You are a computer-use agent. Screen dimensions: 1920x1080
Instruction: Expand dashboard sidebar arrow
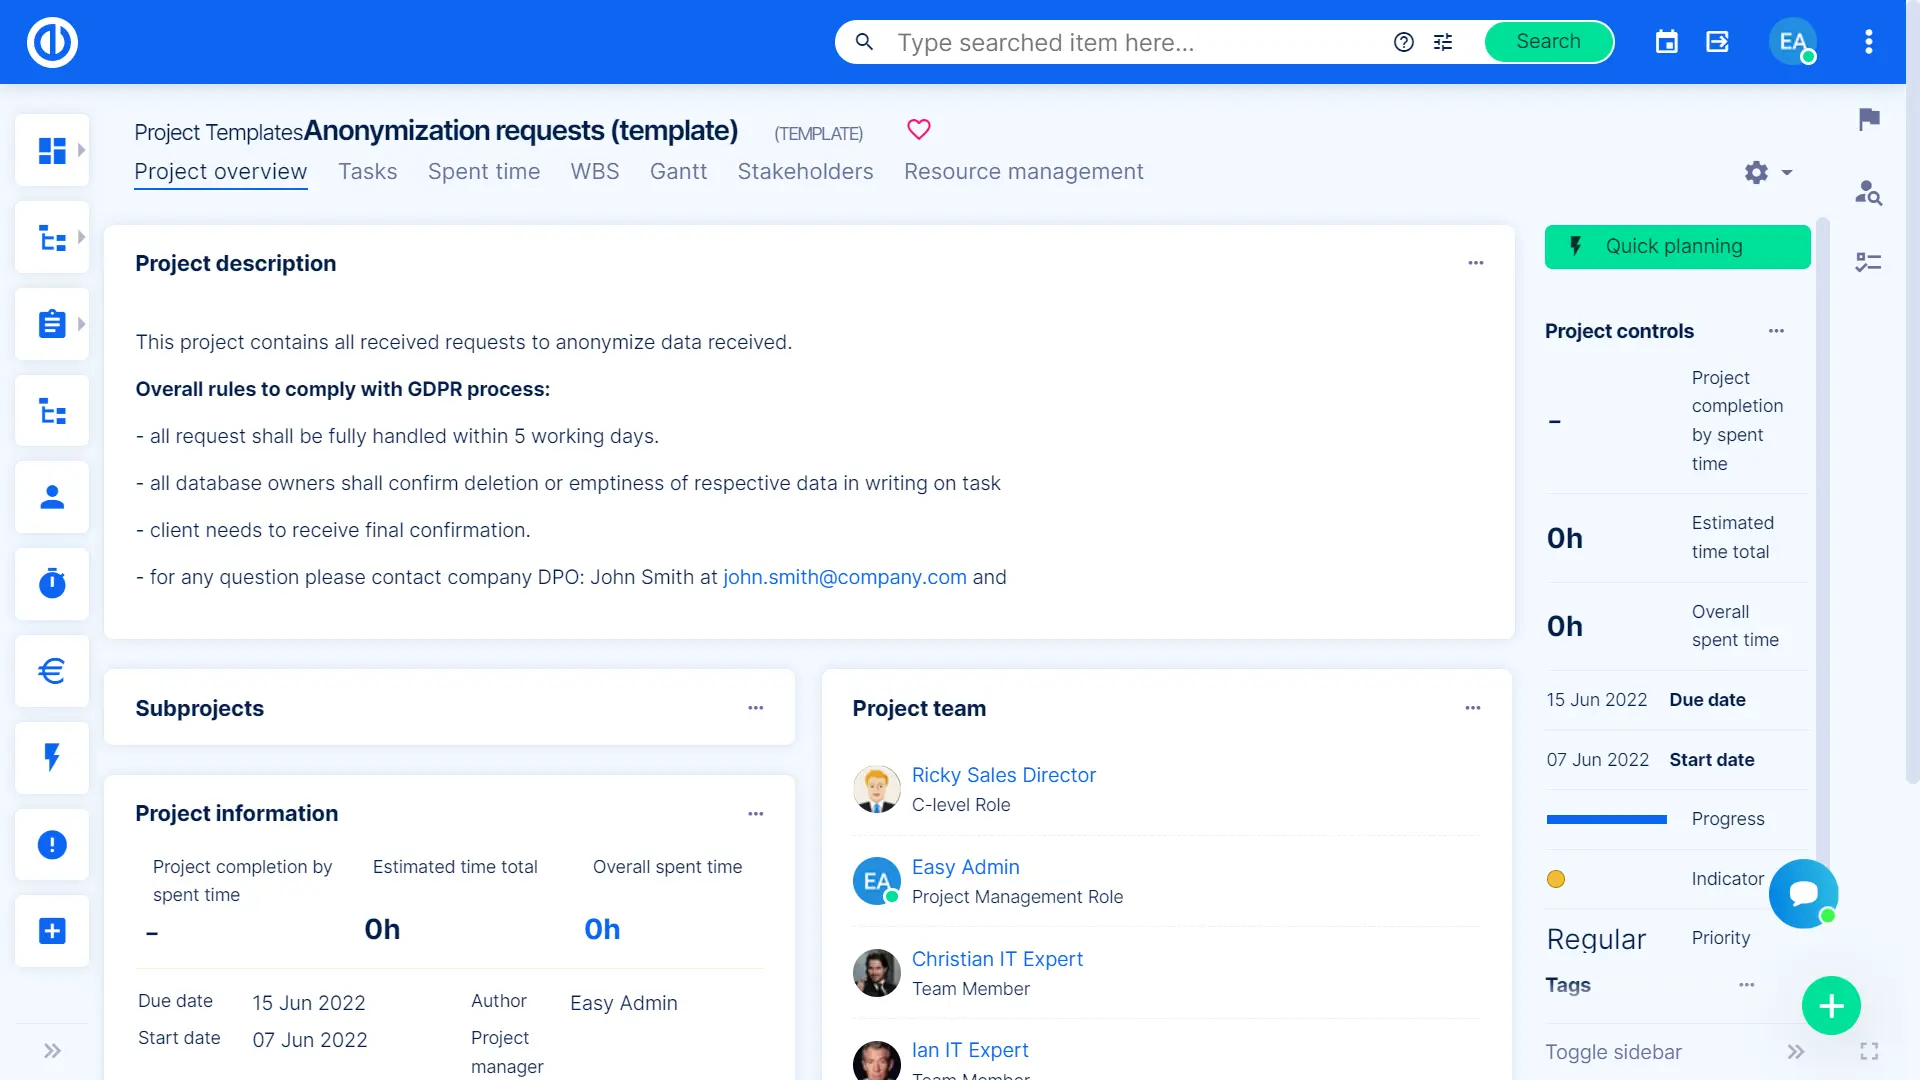coord(82,150)
